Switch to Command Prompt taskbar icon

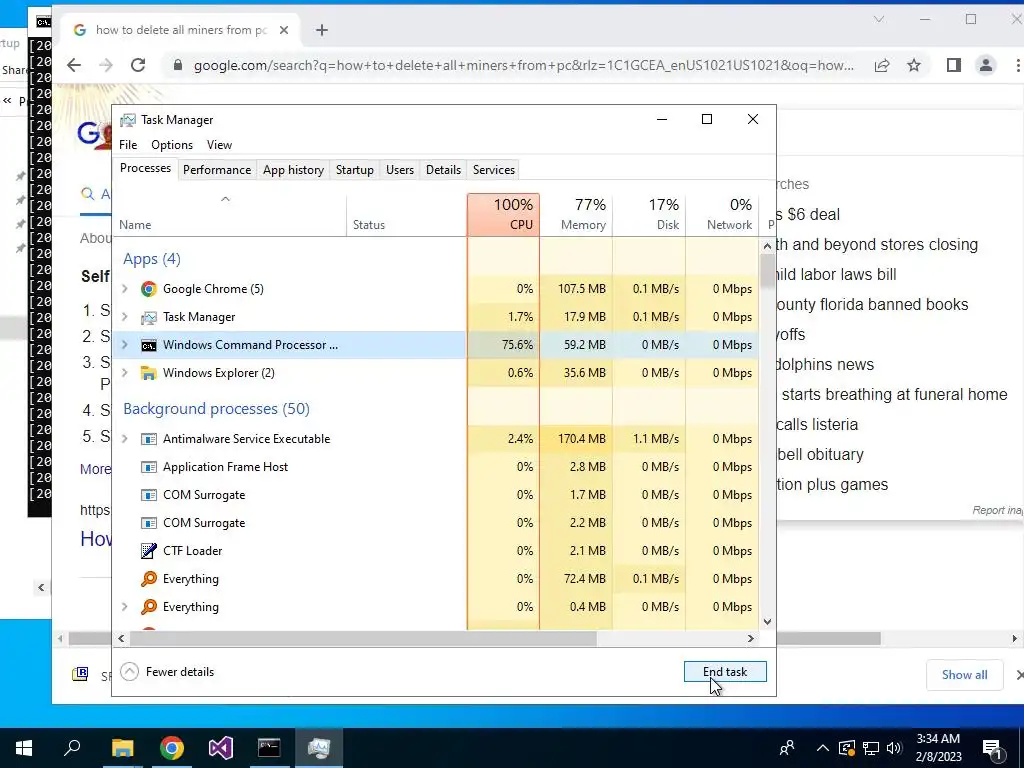[269, 748]
